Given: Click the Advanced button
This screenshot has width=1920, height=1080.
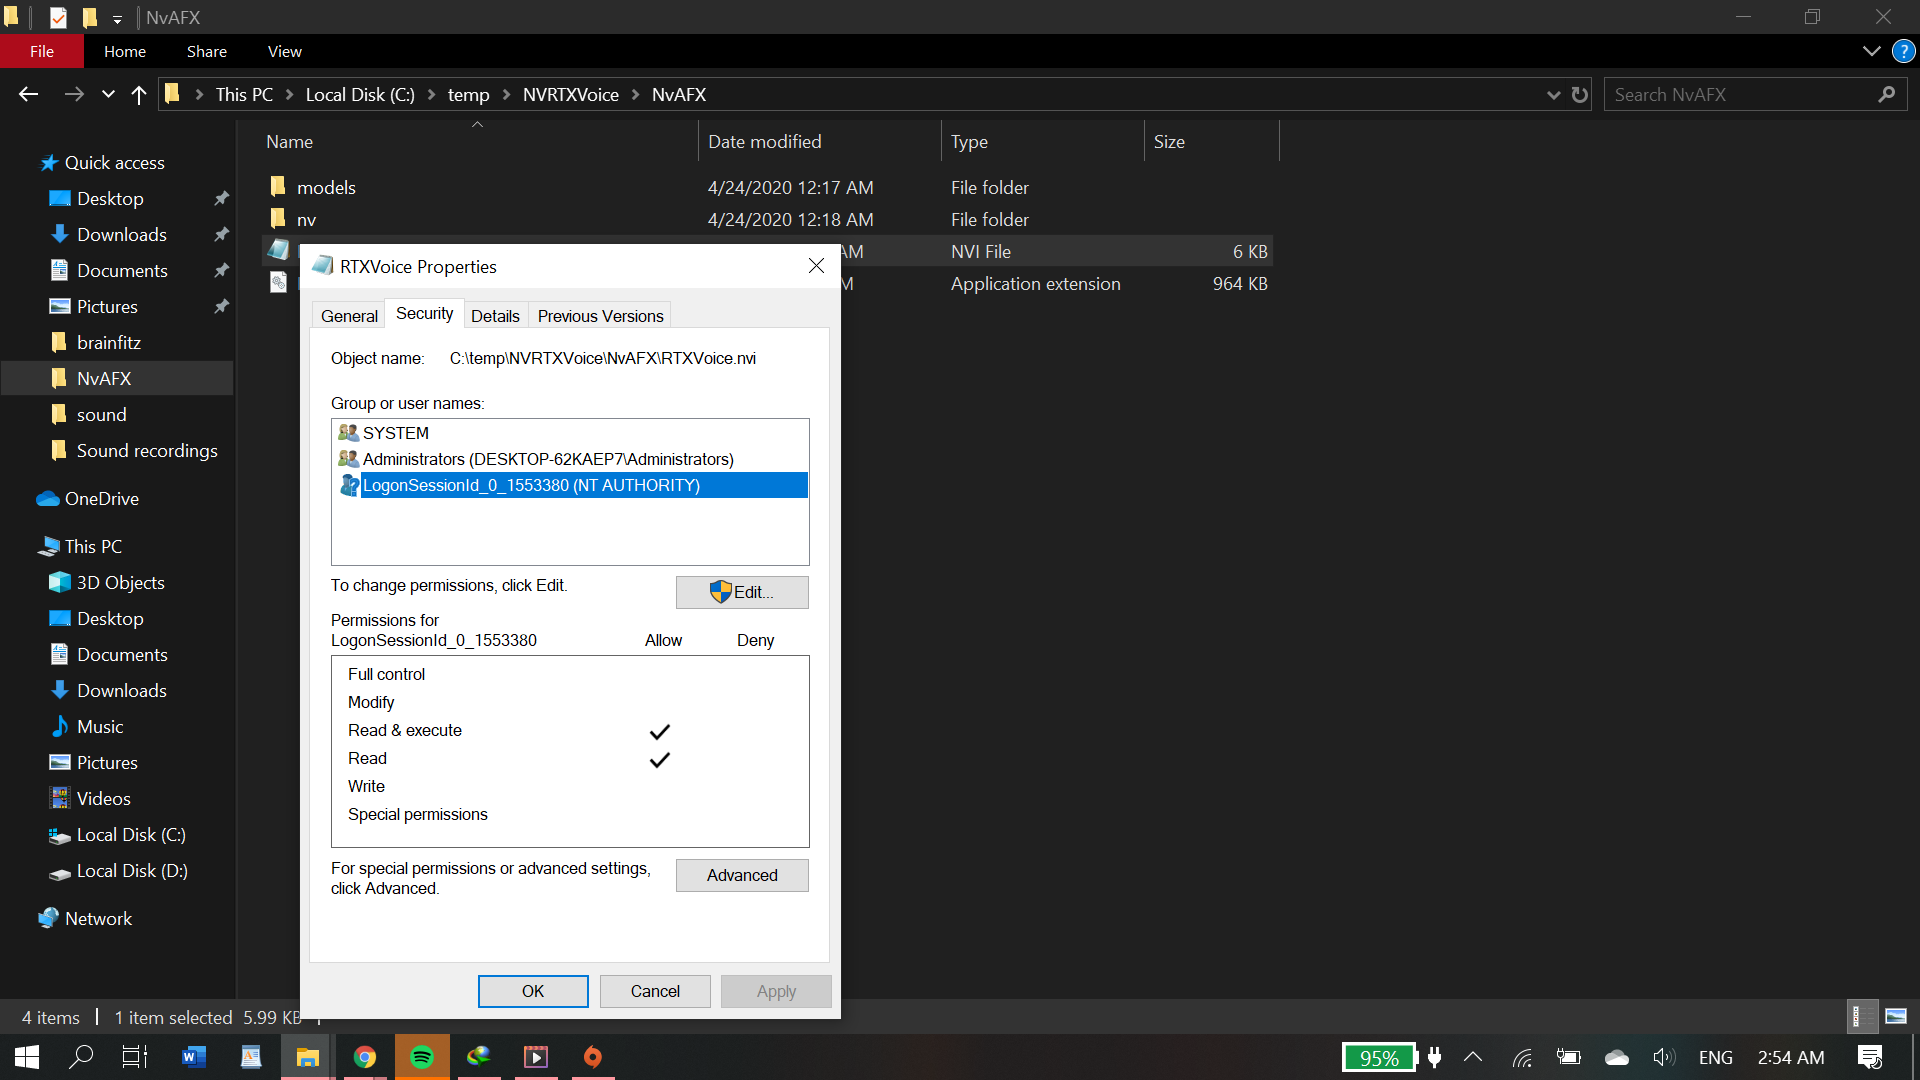Looking at the screenshot, I should [742, 875].
